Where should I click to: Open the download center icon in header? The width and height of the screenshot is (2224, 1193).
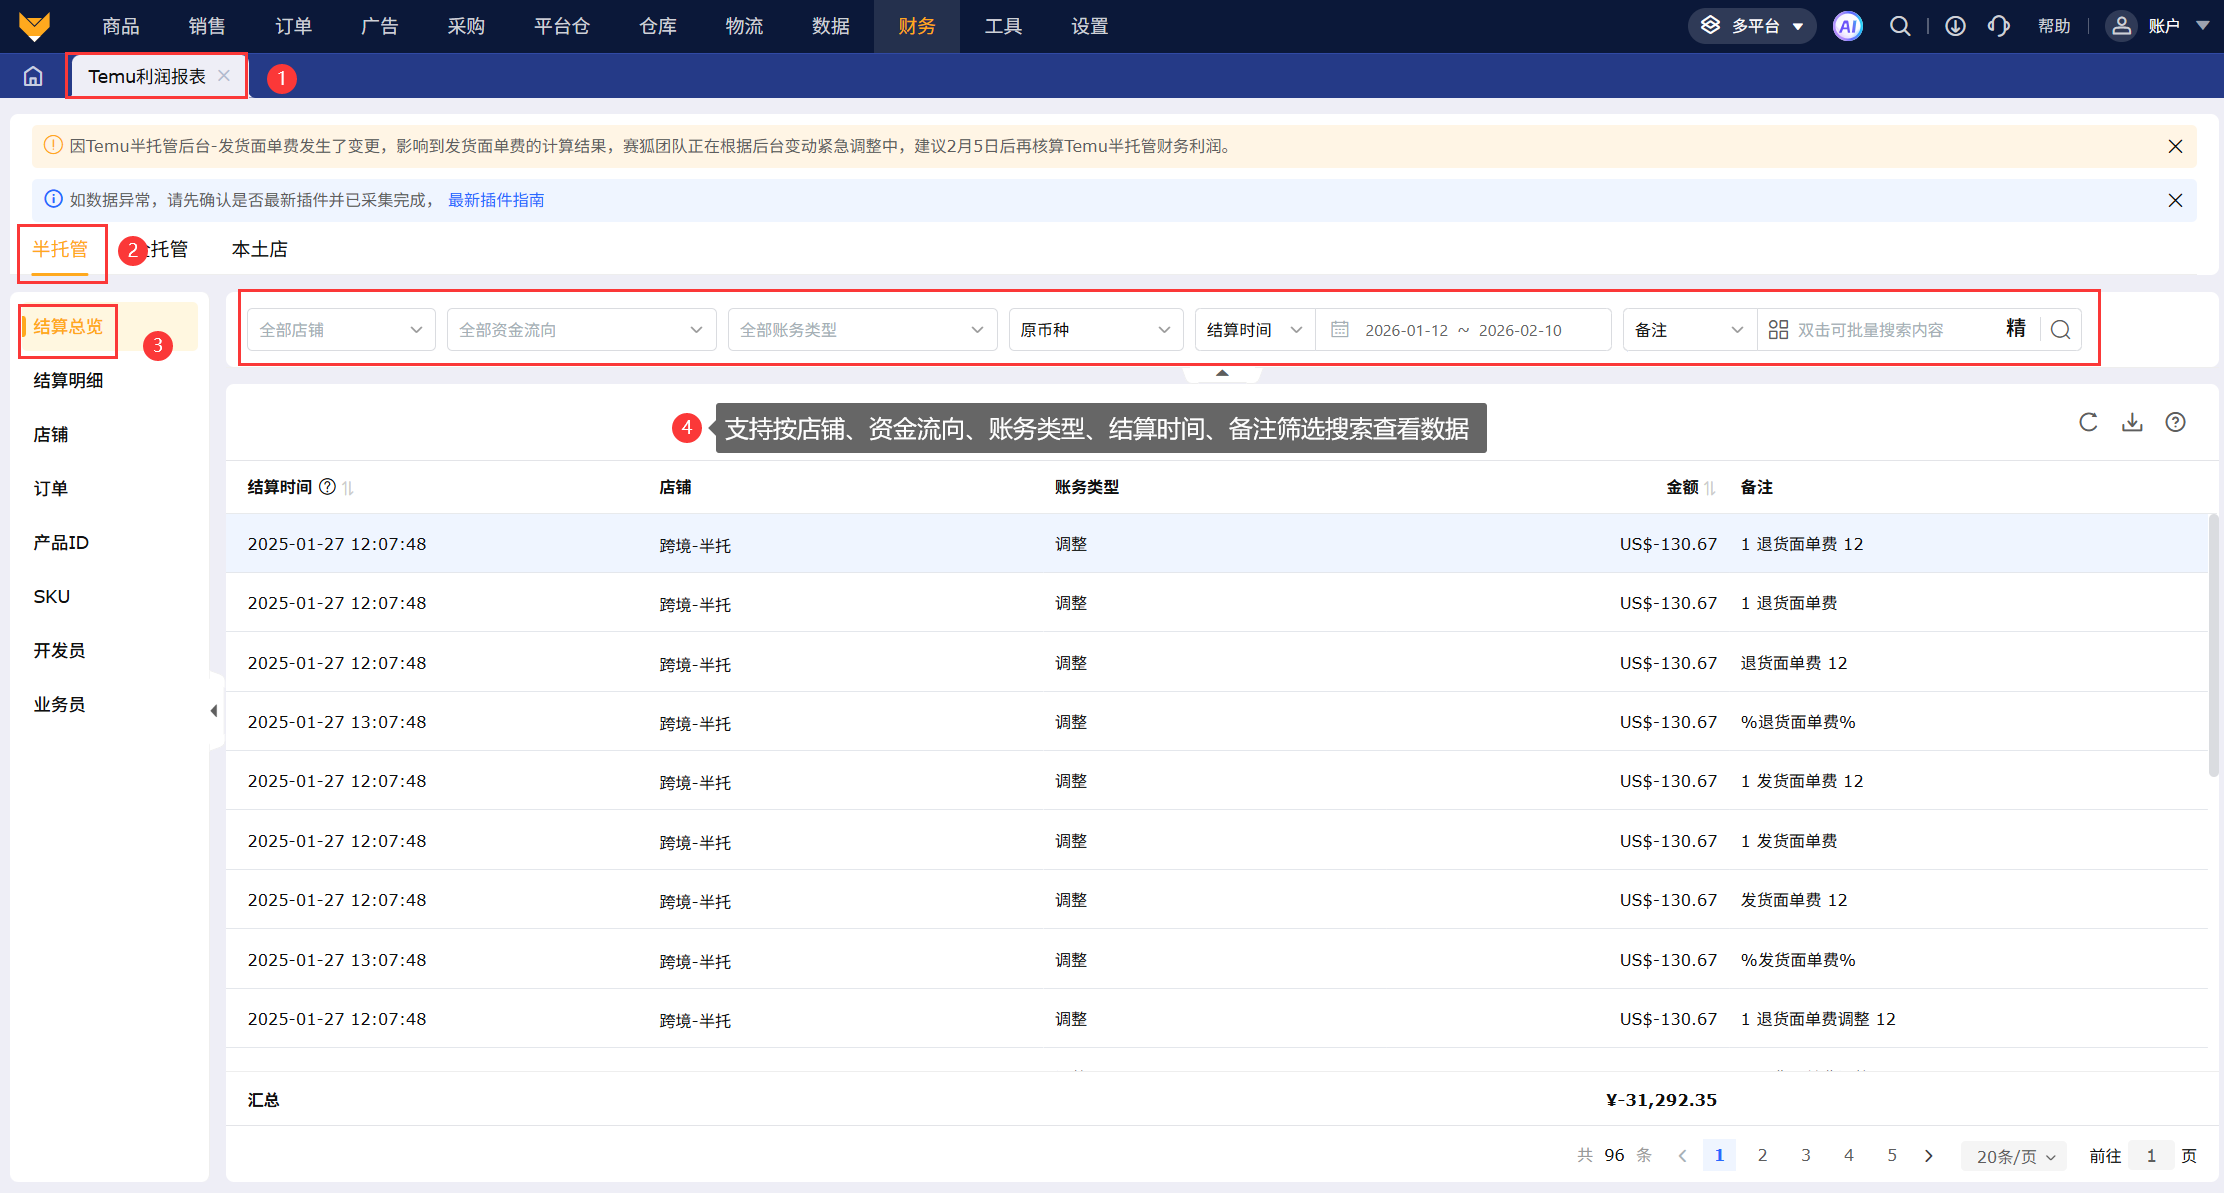pos(1955,26)
